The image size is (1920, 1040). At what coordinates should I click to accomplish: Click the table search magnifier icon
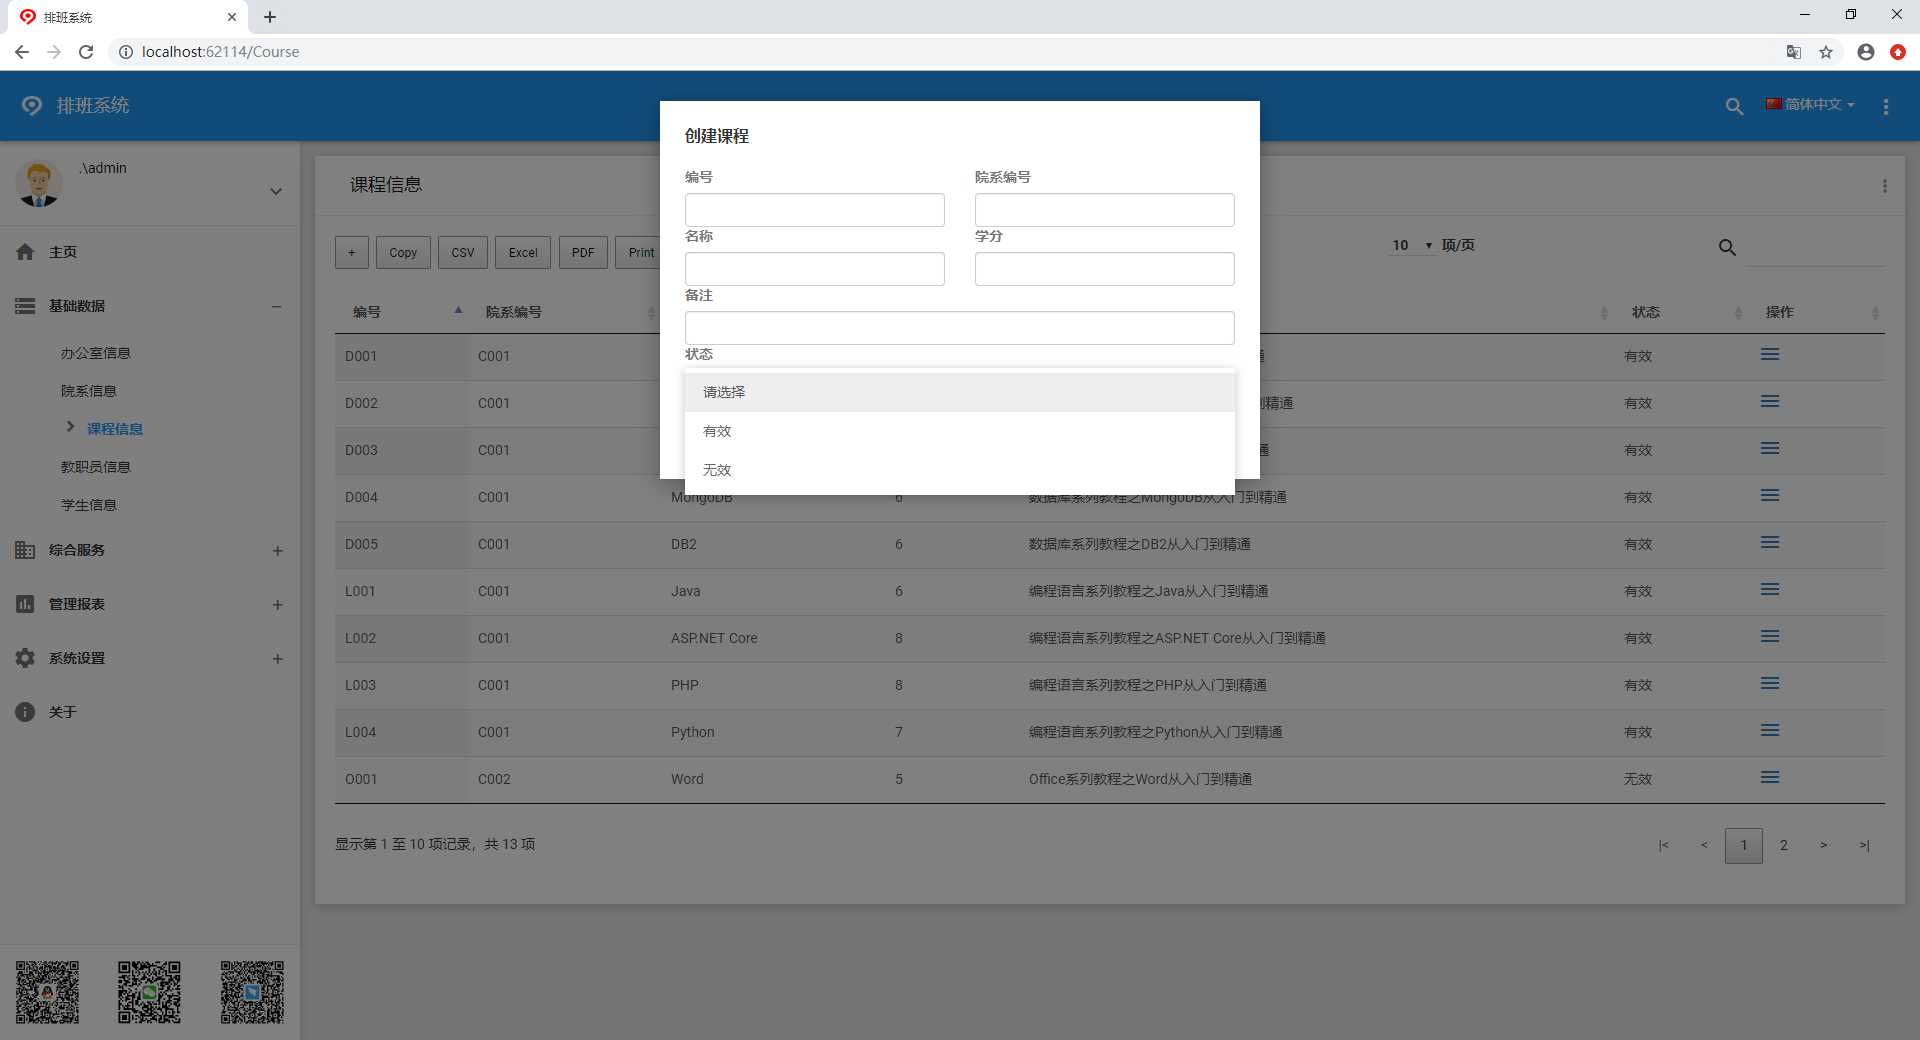(1727, 247)
